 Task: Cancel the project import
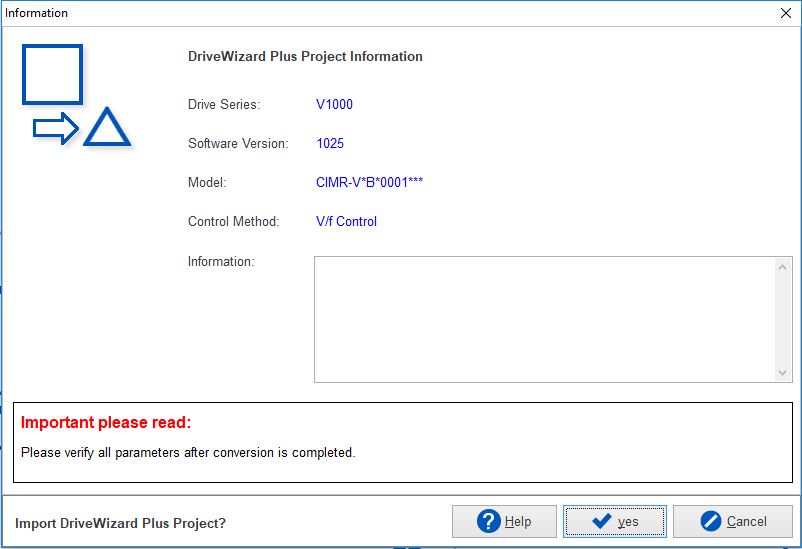coord(732,521)
